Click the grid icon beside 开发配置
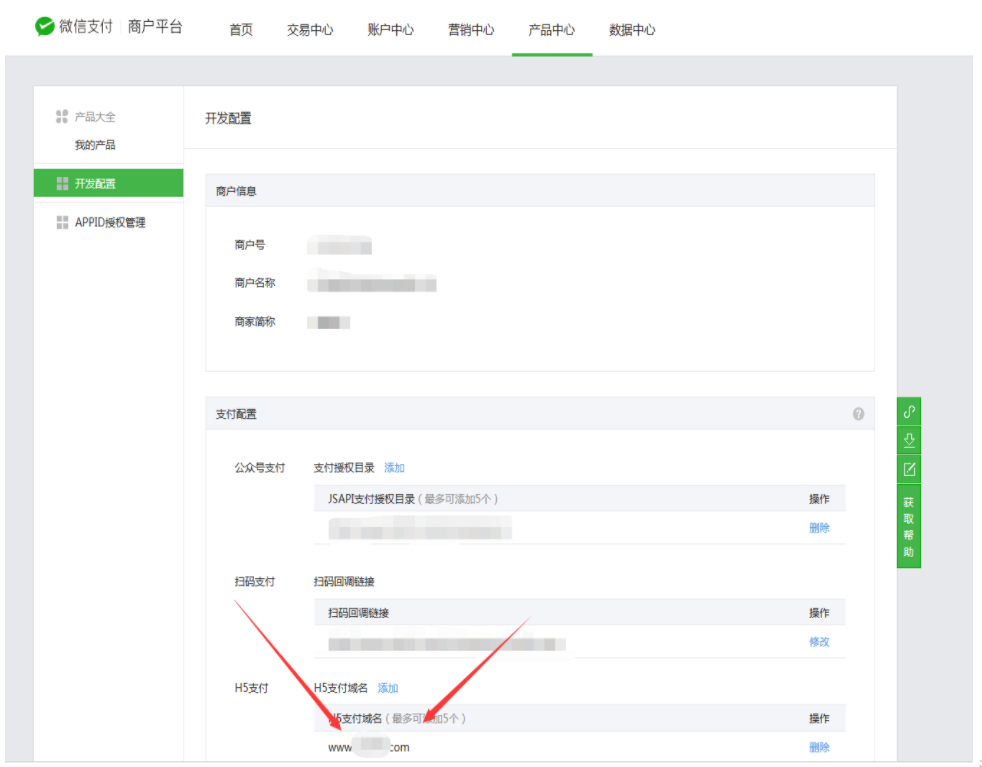Image resolution: width=982 pixels, height=767 pixels. point(62,183)
